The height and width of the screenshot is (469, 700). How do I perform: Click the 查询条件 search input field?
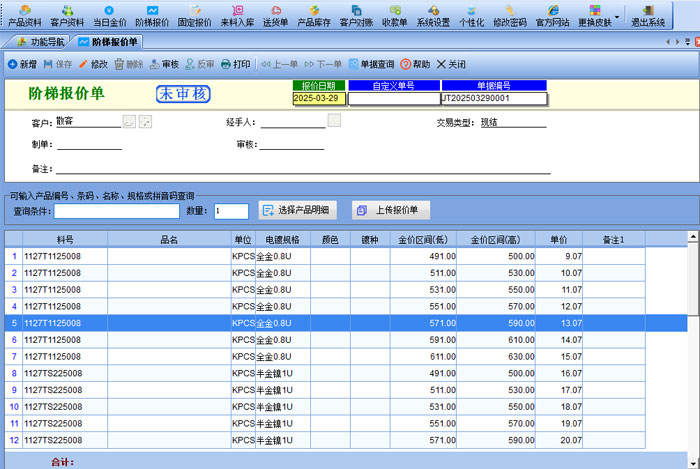coord(117,211)
